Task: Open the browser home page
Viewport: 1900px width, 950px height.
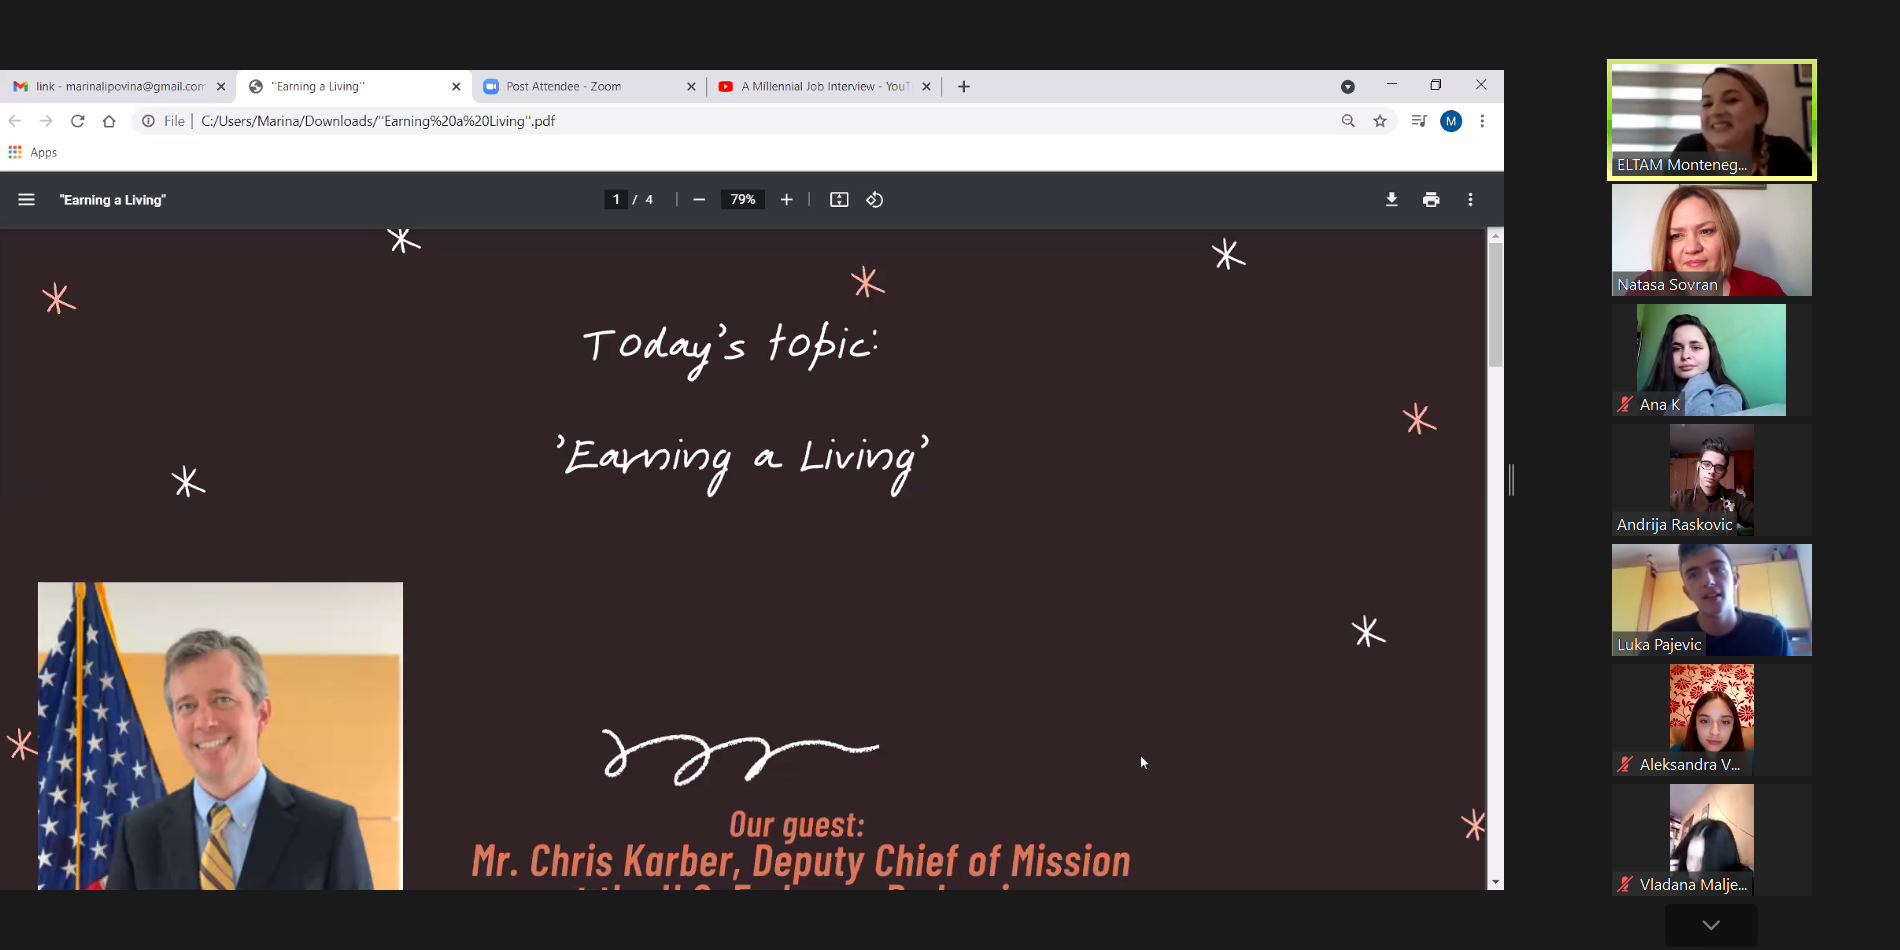Action: 109,121
